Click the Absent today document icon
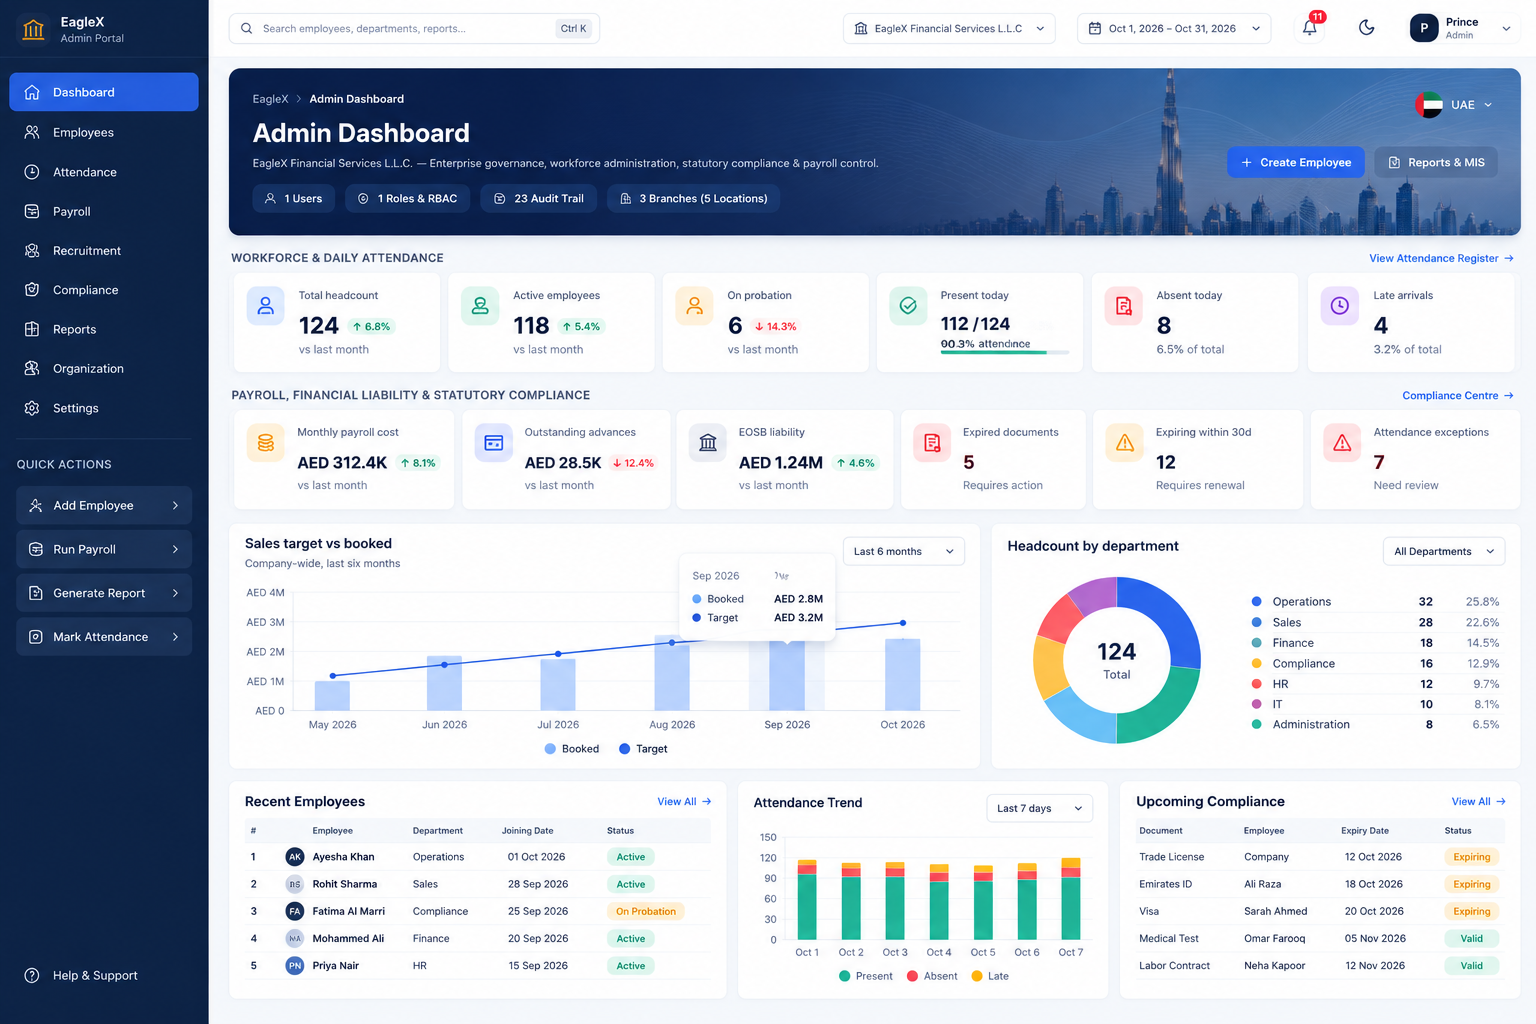 coord(1123,306)
